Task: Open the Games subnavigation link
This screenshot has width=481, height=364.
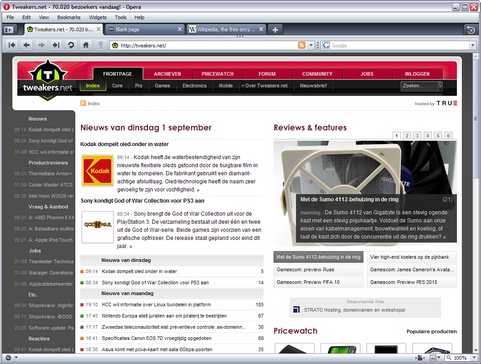Action: pyautogui.click(x=162, y=86)
